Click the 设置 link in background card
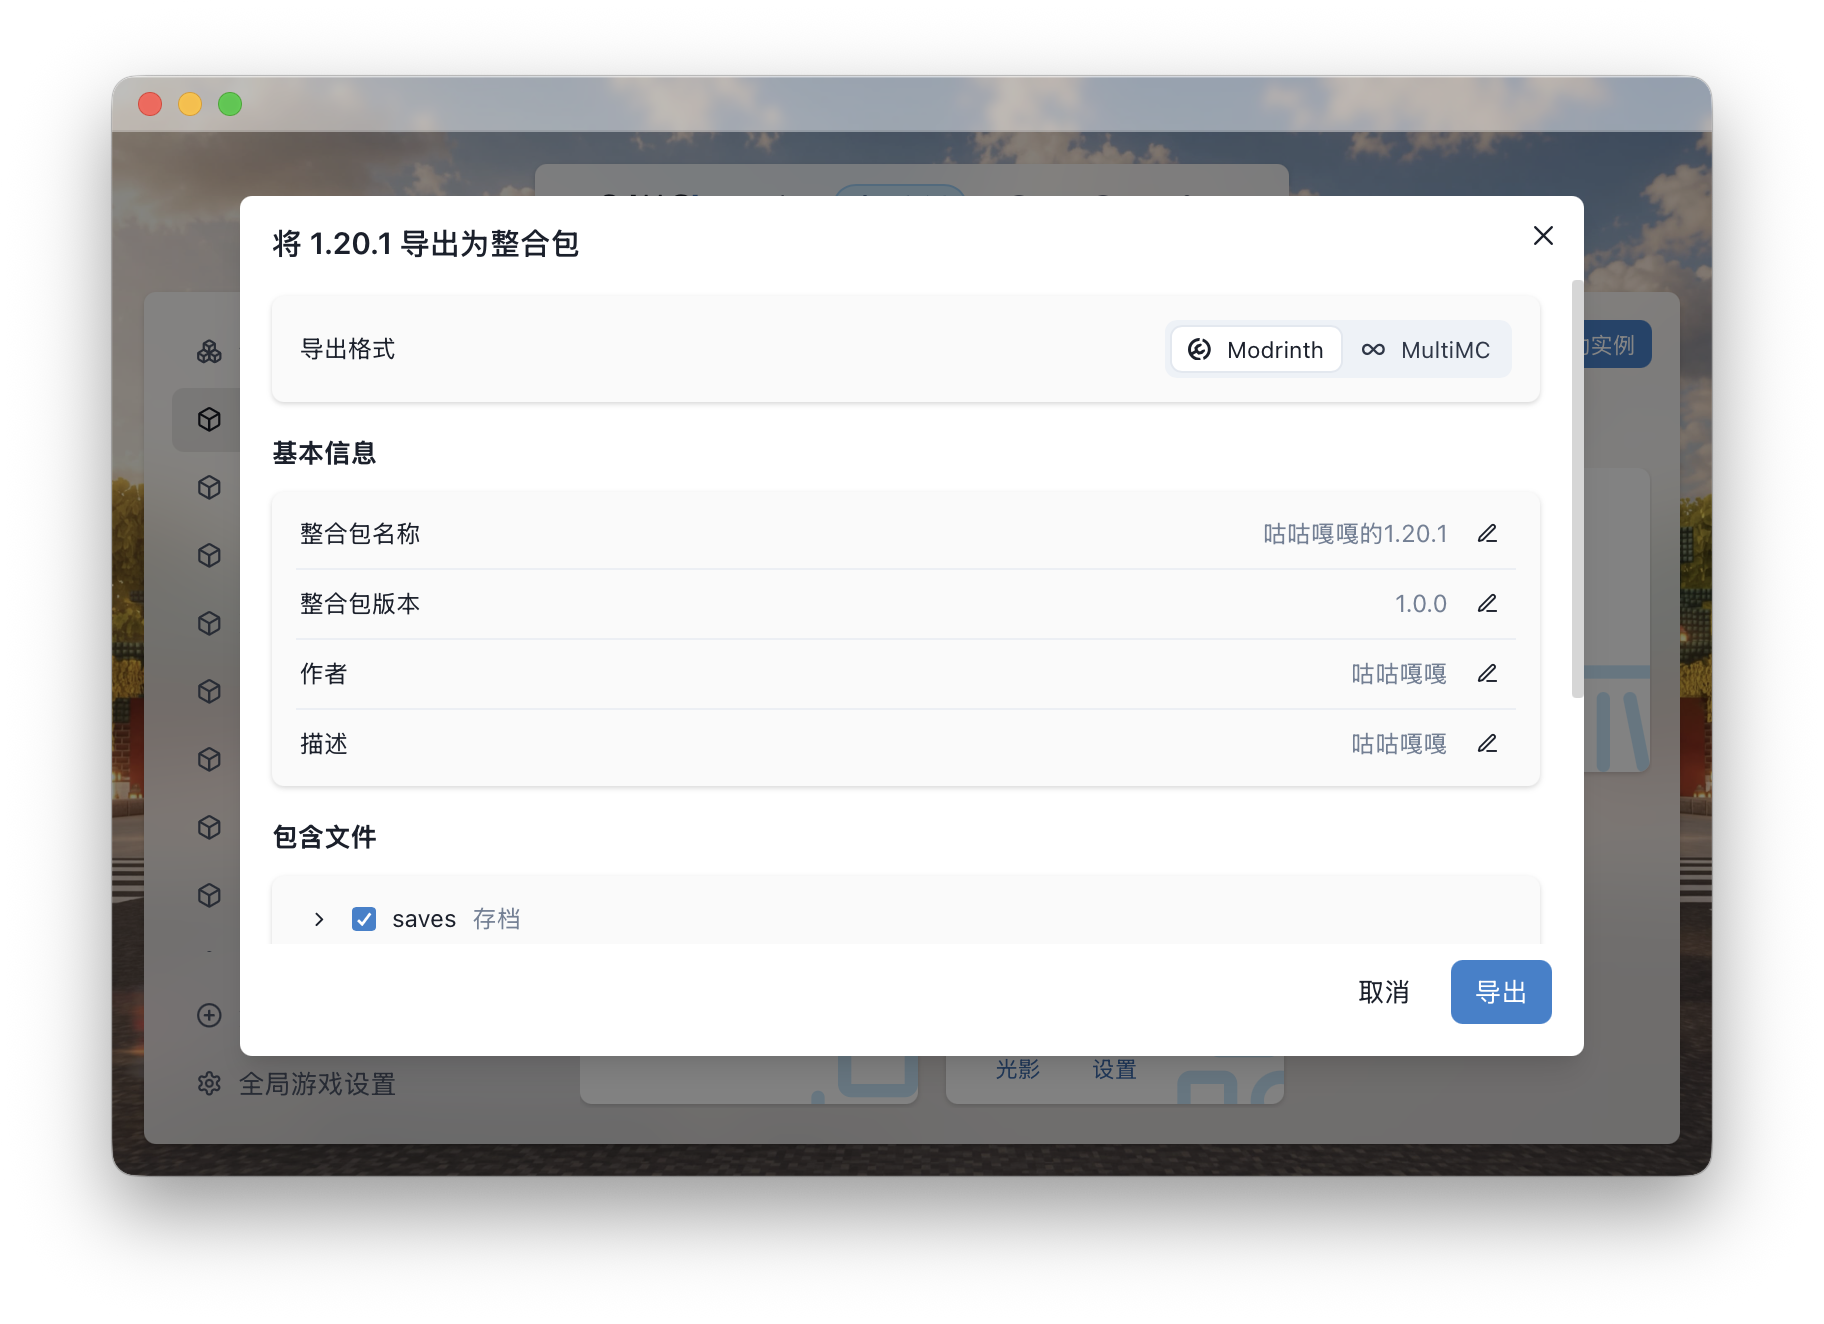This screenshot has height=1324, width=1824. click(1114, 1069)
